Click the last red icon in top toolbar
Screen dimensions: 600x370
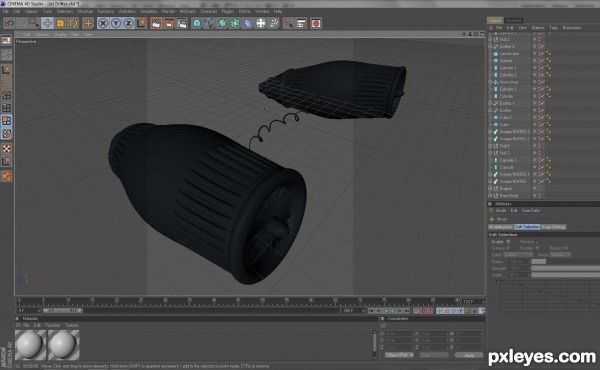pos(316,23)
